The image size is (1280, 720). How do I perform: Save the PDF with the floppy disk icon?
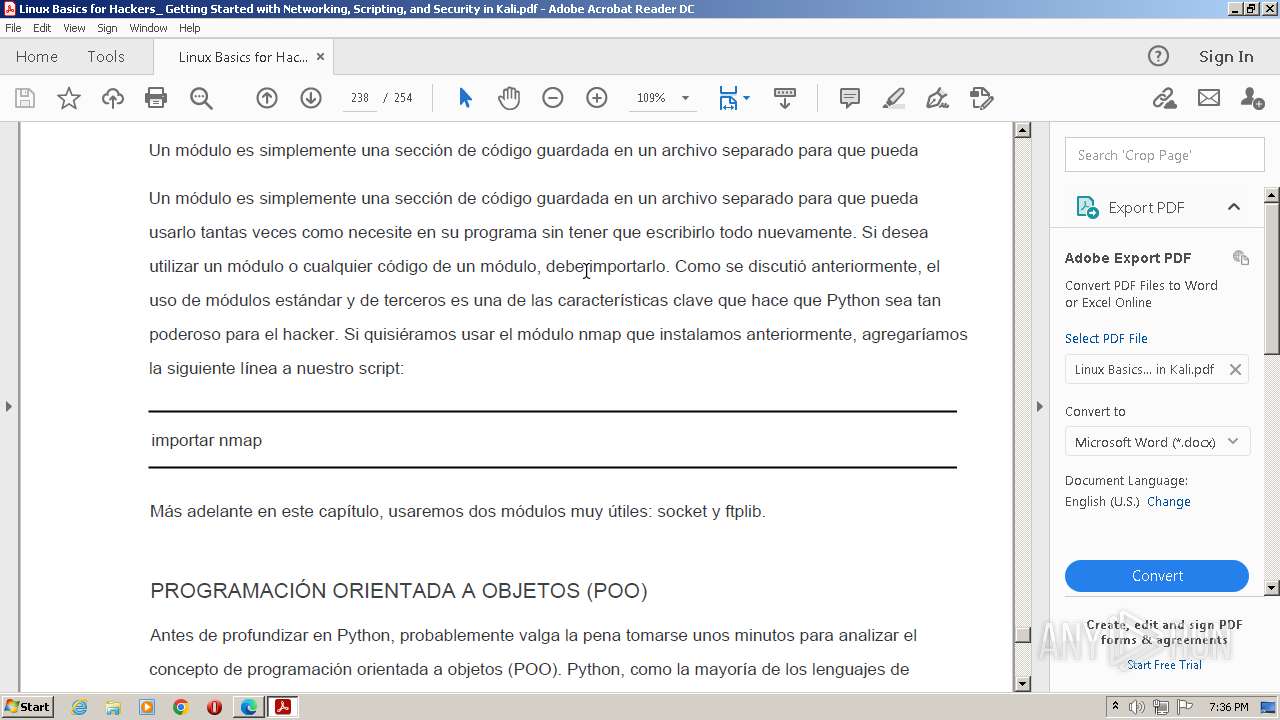coord(25,98)
